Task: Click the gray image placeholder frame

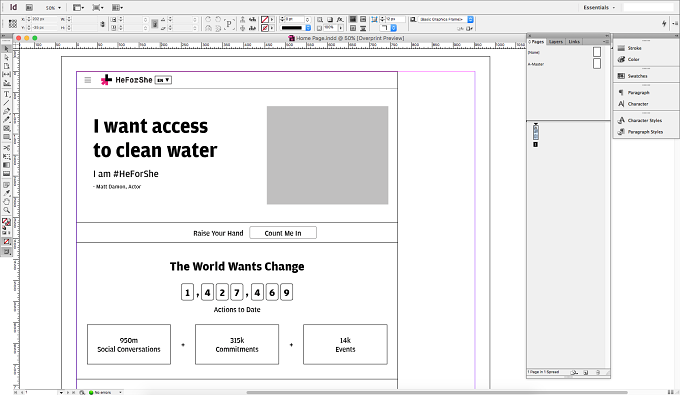Action: 327,155
